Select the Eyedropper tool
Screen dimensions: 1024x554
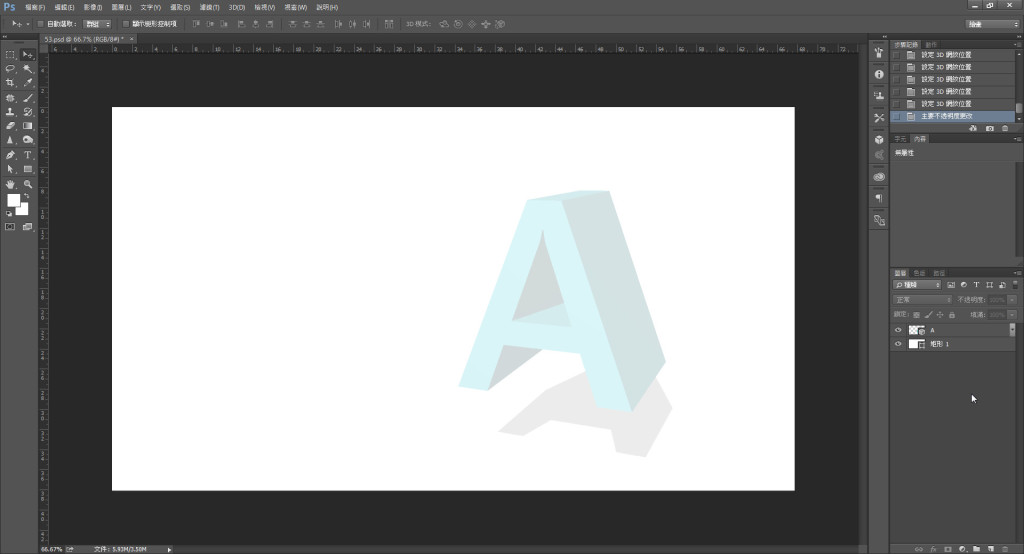click(x=28, y=83)
